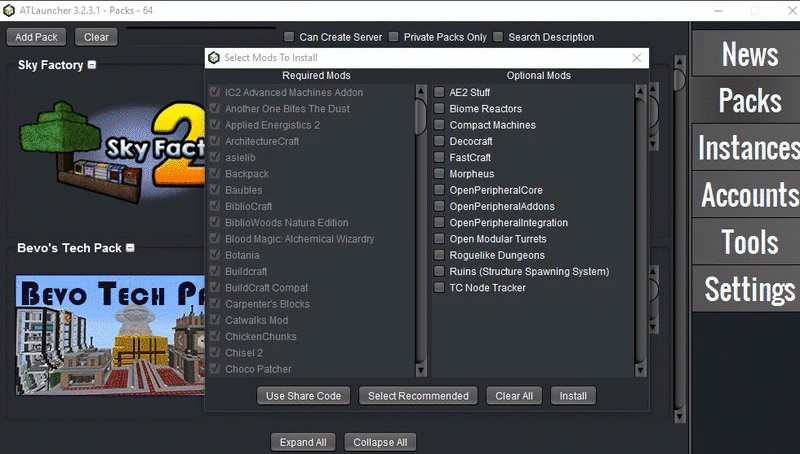Click the Applied Energistics 2 checkbox
Viewport: 800px width, 454px height.
click(215, 124)
